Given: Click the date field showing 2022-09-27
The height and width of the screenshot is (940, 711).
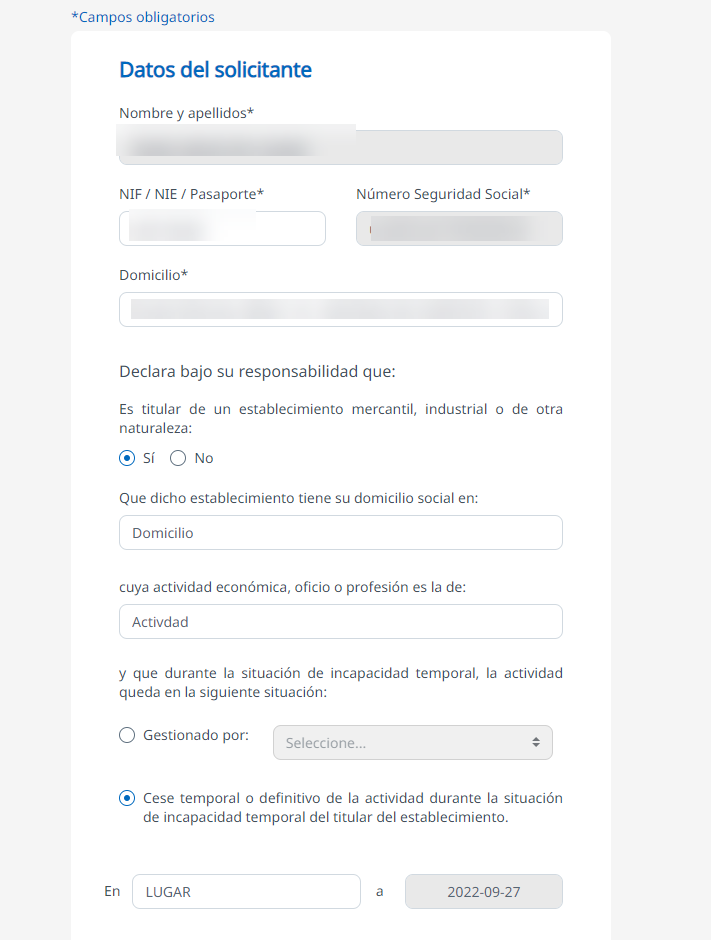Looking at the screenshot, I should coord(483,892).
